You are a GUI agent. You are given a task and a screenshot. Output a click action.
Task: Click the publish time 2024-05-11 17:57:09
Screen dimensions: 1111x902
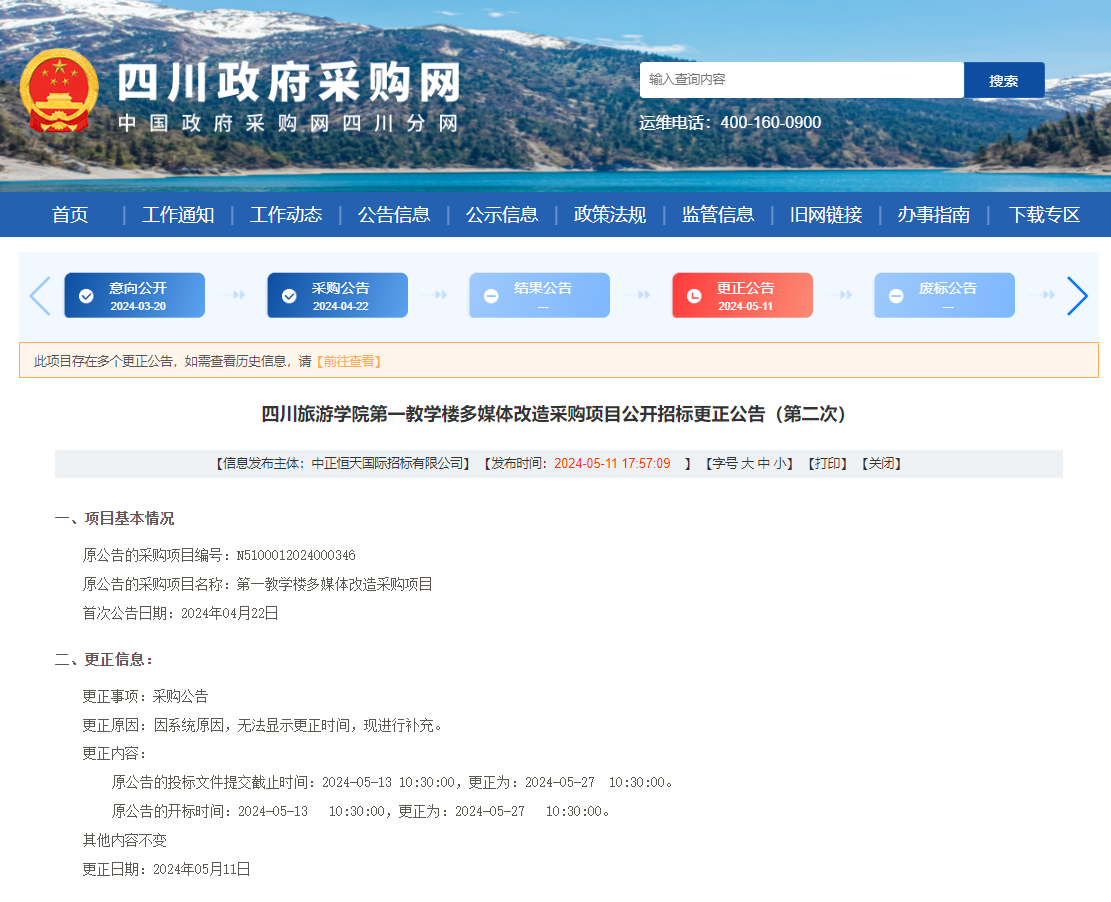pos(612,463)
